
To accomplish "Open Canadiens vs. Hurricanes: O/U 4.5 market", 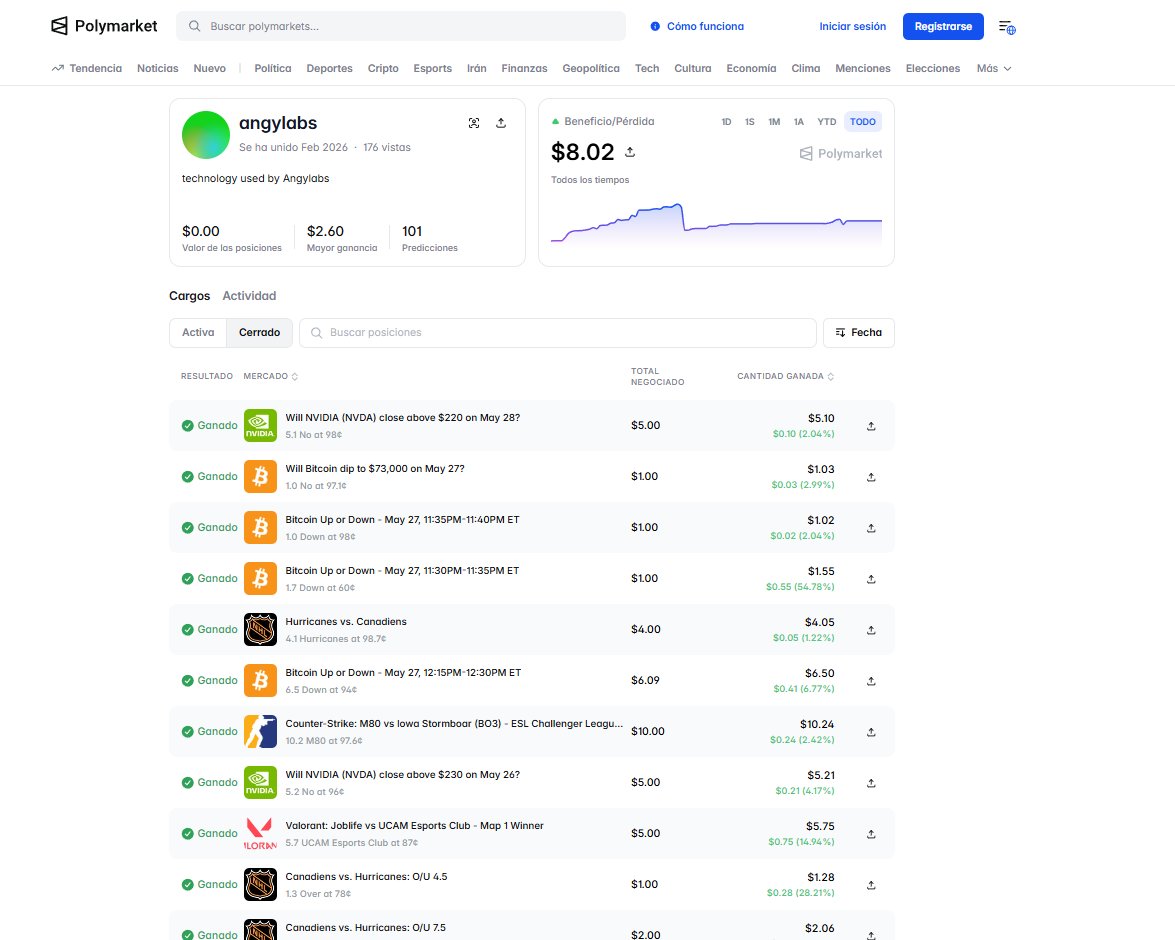I will (366, 876).
